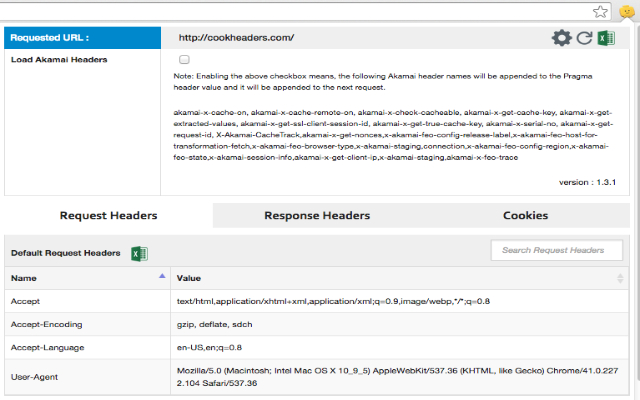Select the Accept-Encoding name cell
The width and height of the screenshot is (640, 400).
(87, 324)
